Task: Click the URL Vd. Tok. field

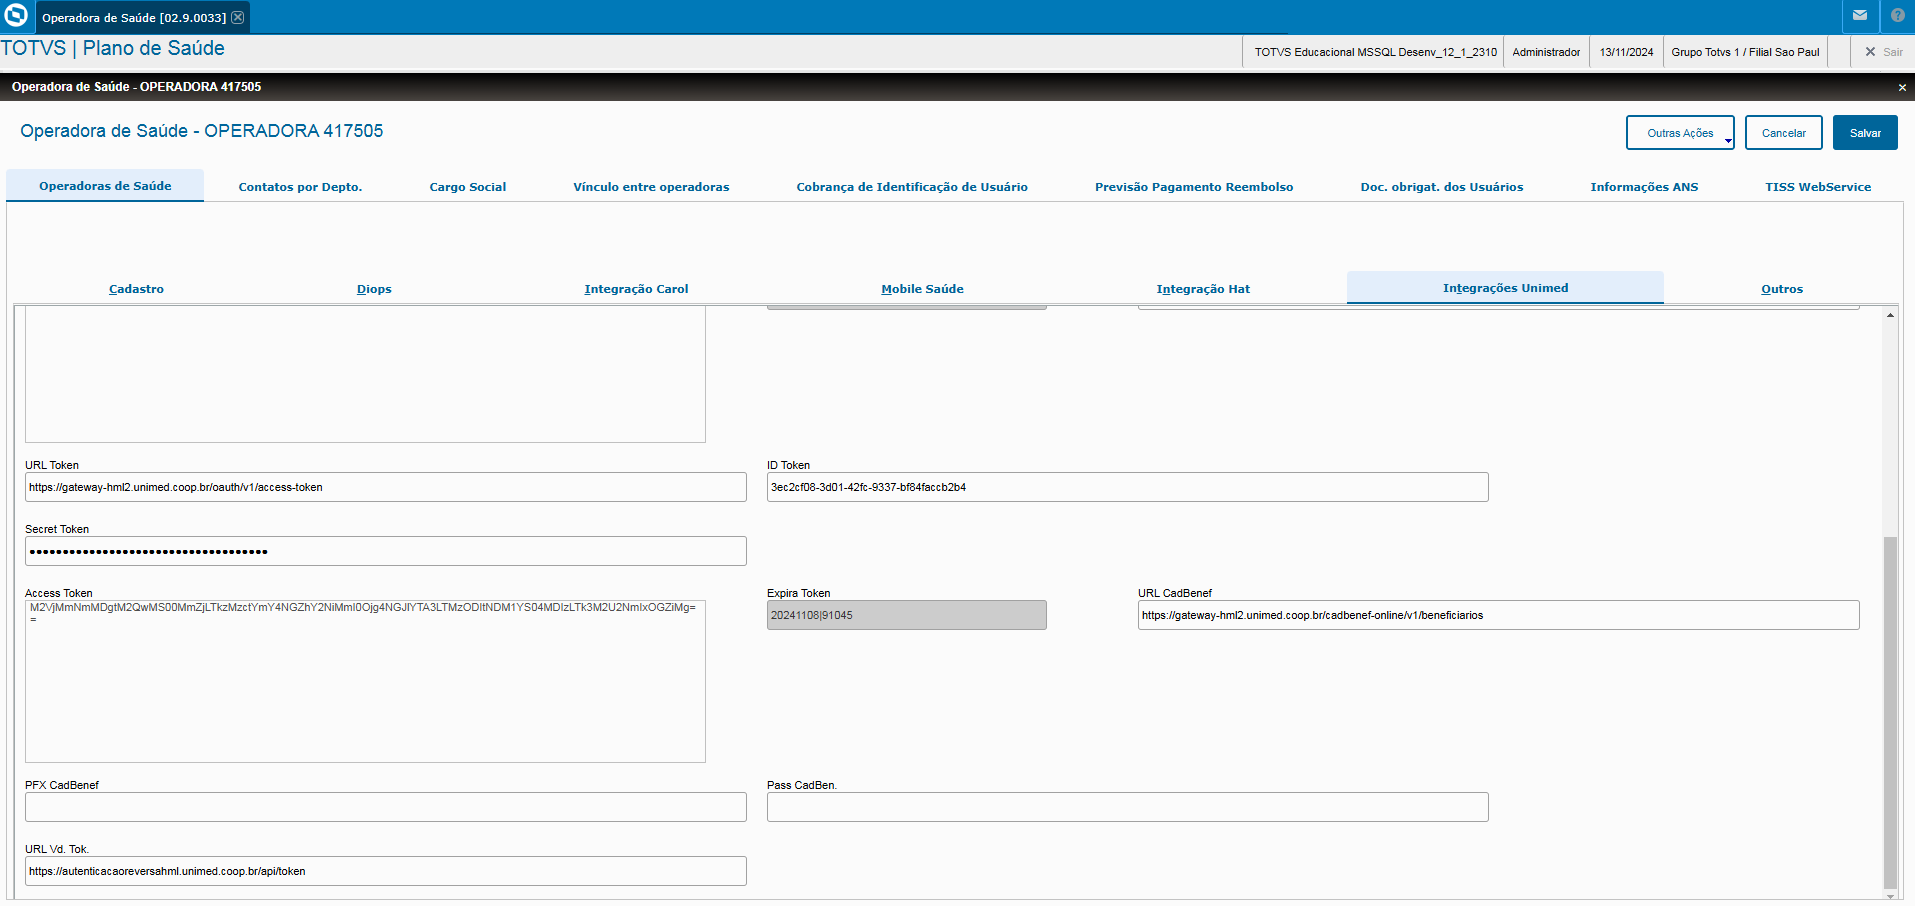Action: coord(386,871)
